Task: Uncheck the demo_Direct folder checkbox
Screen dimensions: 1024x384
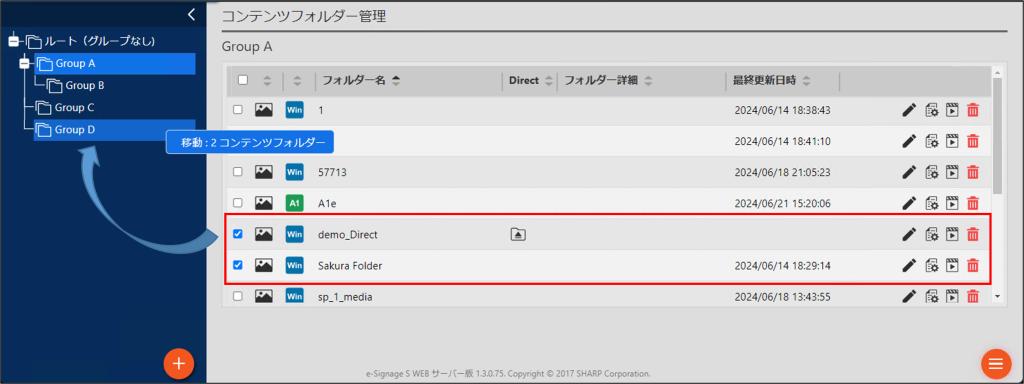Action: 238,234
